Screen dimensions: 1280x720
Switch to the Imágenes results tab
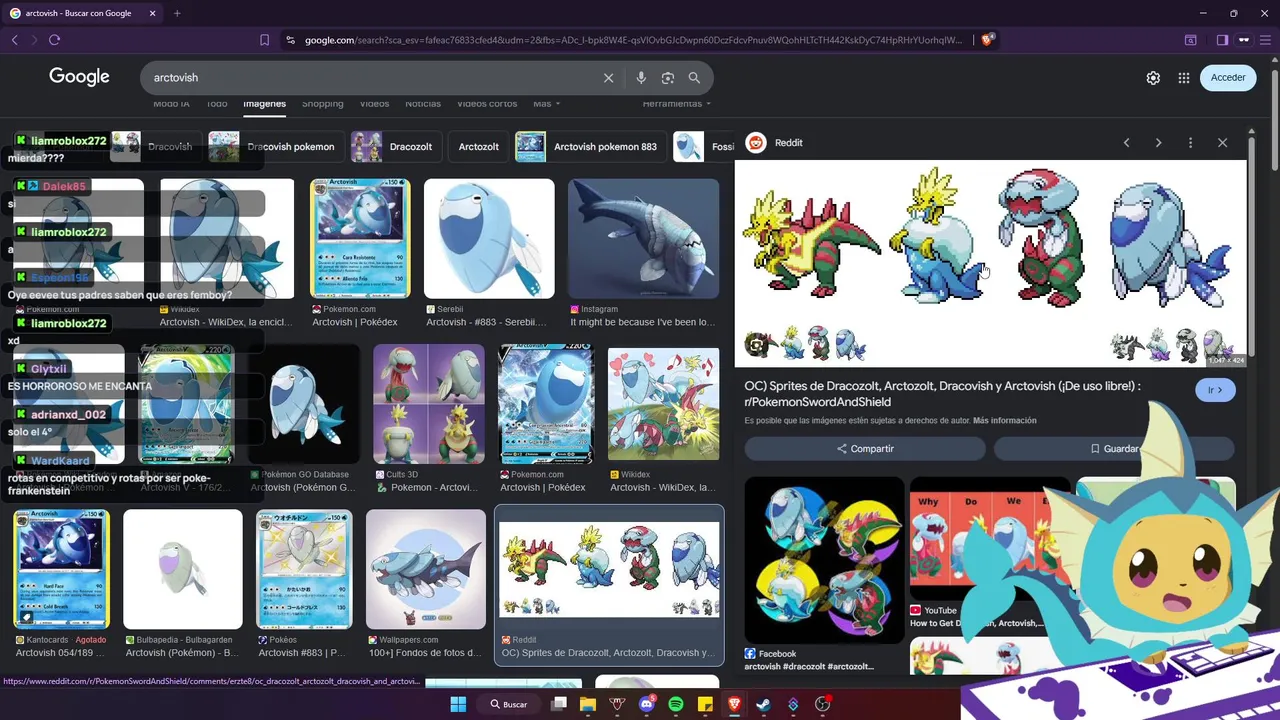coord(264,104)
